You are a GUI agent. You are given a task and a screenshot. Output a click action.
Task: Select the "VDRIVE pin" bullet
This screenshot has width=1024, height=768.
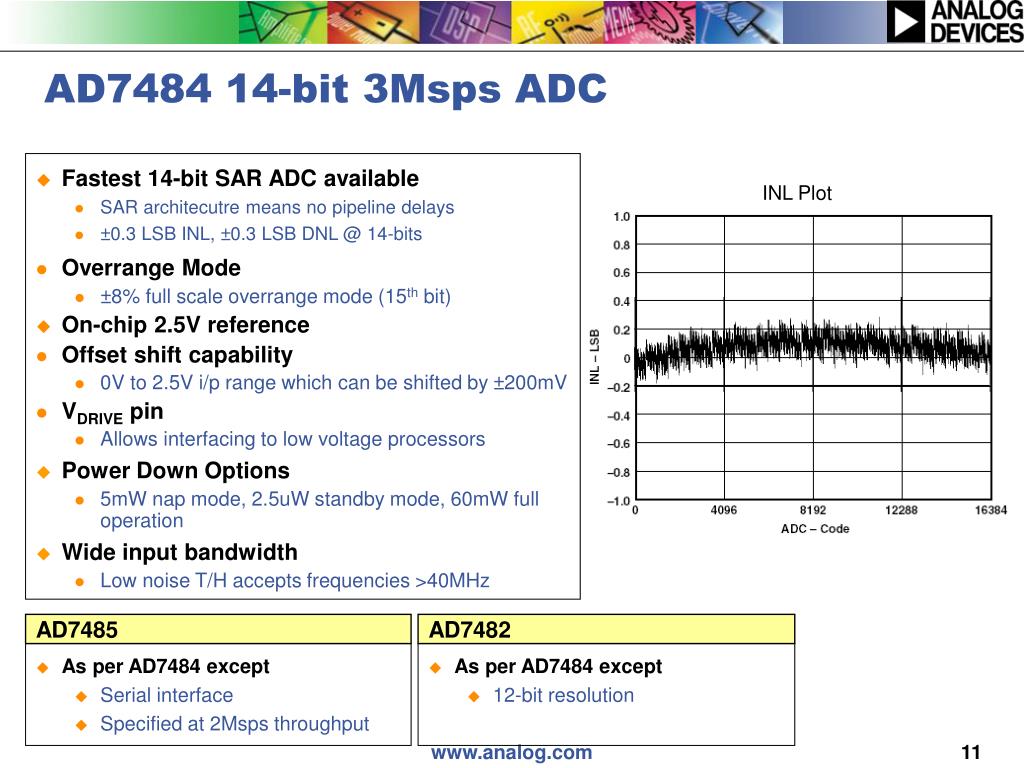point(112,413)
